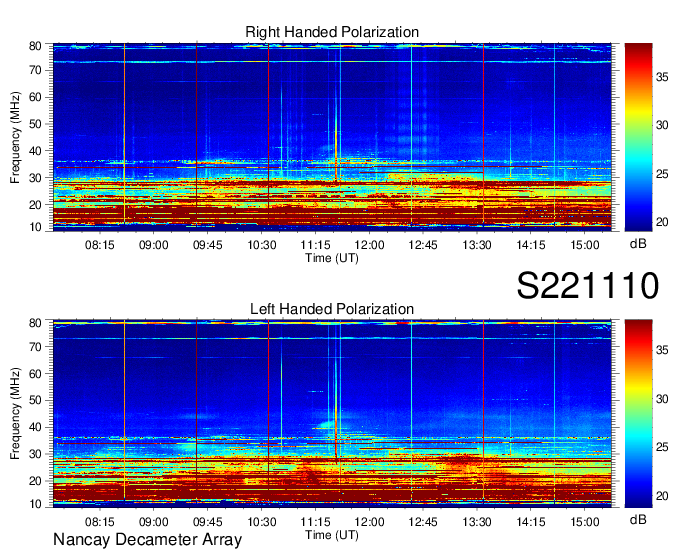The height and width of the screenshot is (552, 680).
Task: Click 30 MHz tick on Left Handed plot axis
Action: click(35, 454)
